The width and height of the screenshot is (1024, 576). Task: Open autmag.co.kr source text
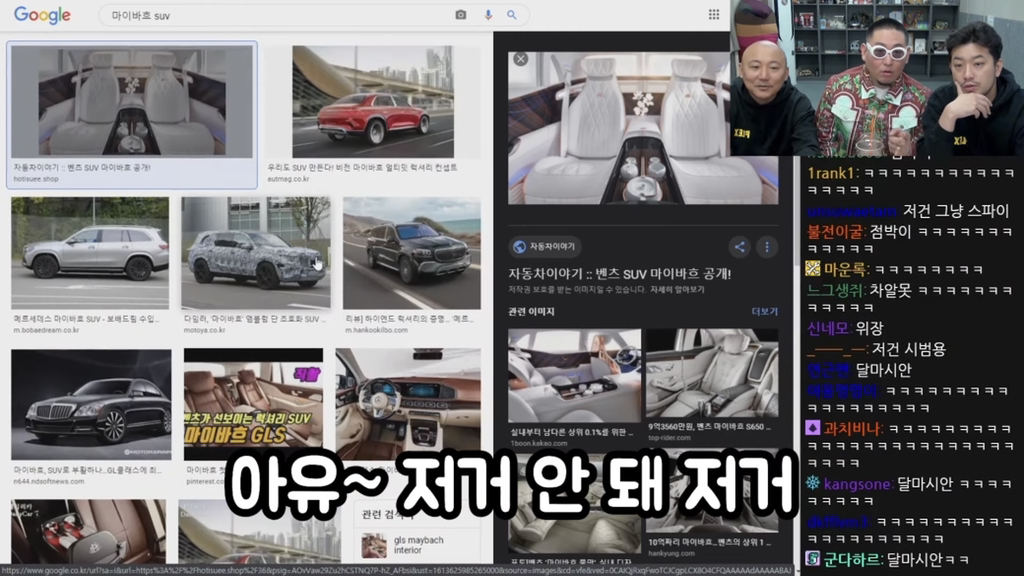(x=288, y=179)
